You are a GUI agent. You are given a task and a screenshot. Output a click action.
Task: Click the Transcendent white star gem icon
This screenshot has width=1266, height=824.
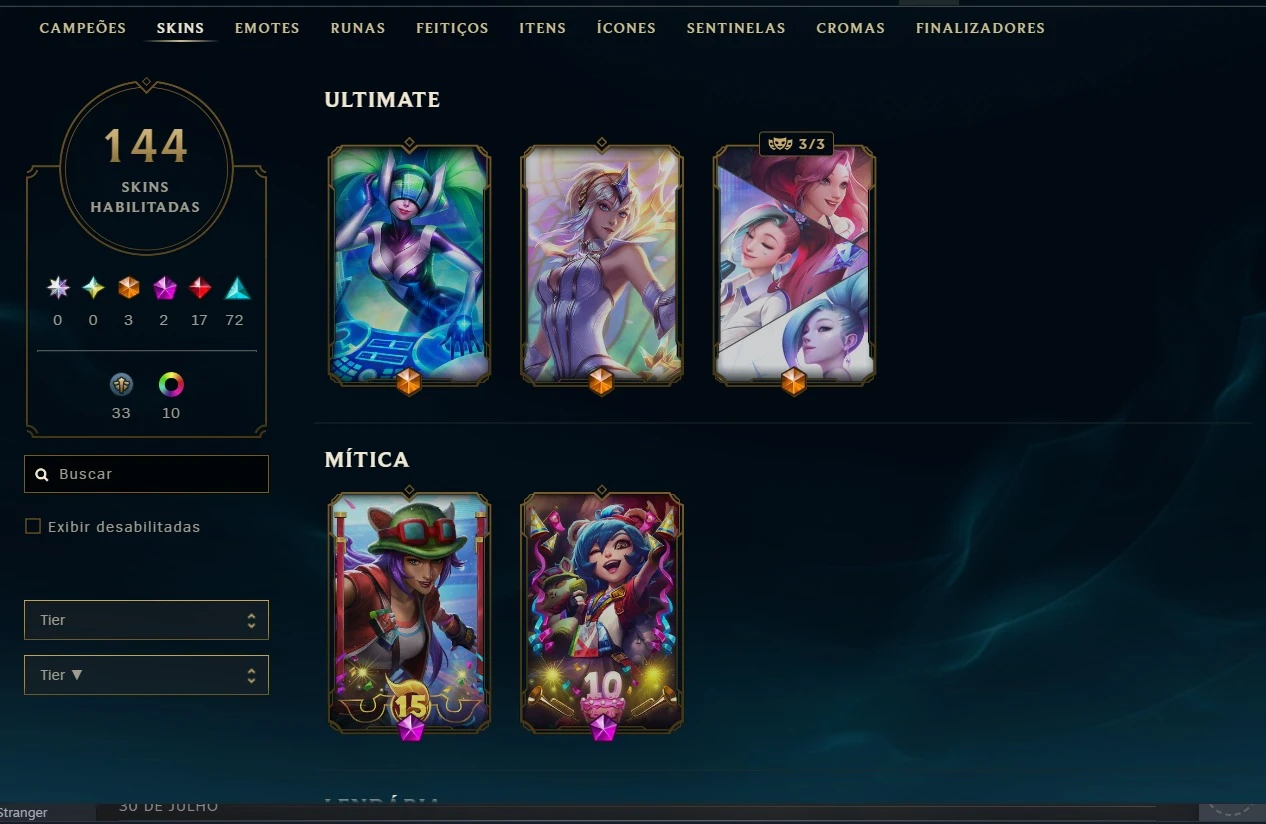58,289
